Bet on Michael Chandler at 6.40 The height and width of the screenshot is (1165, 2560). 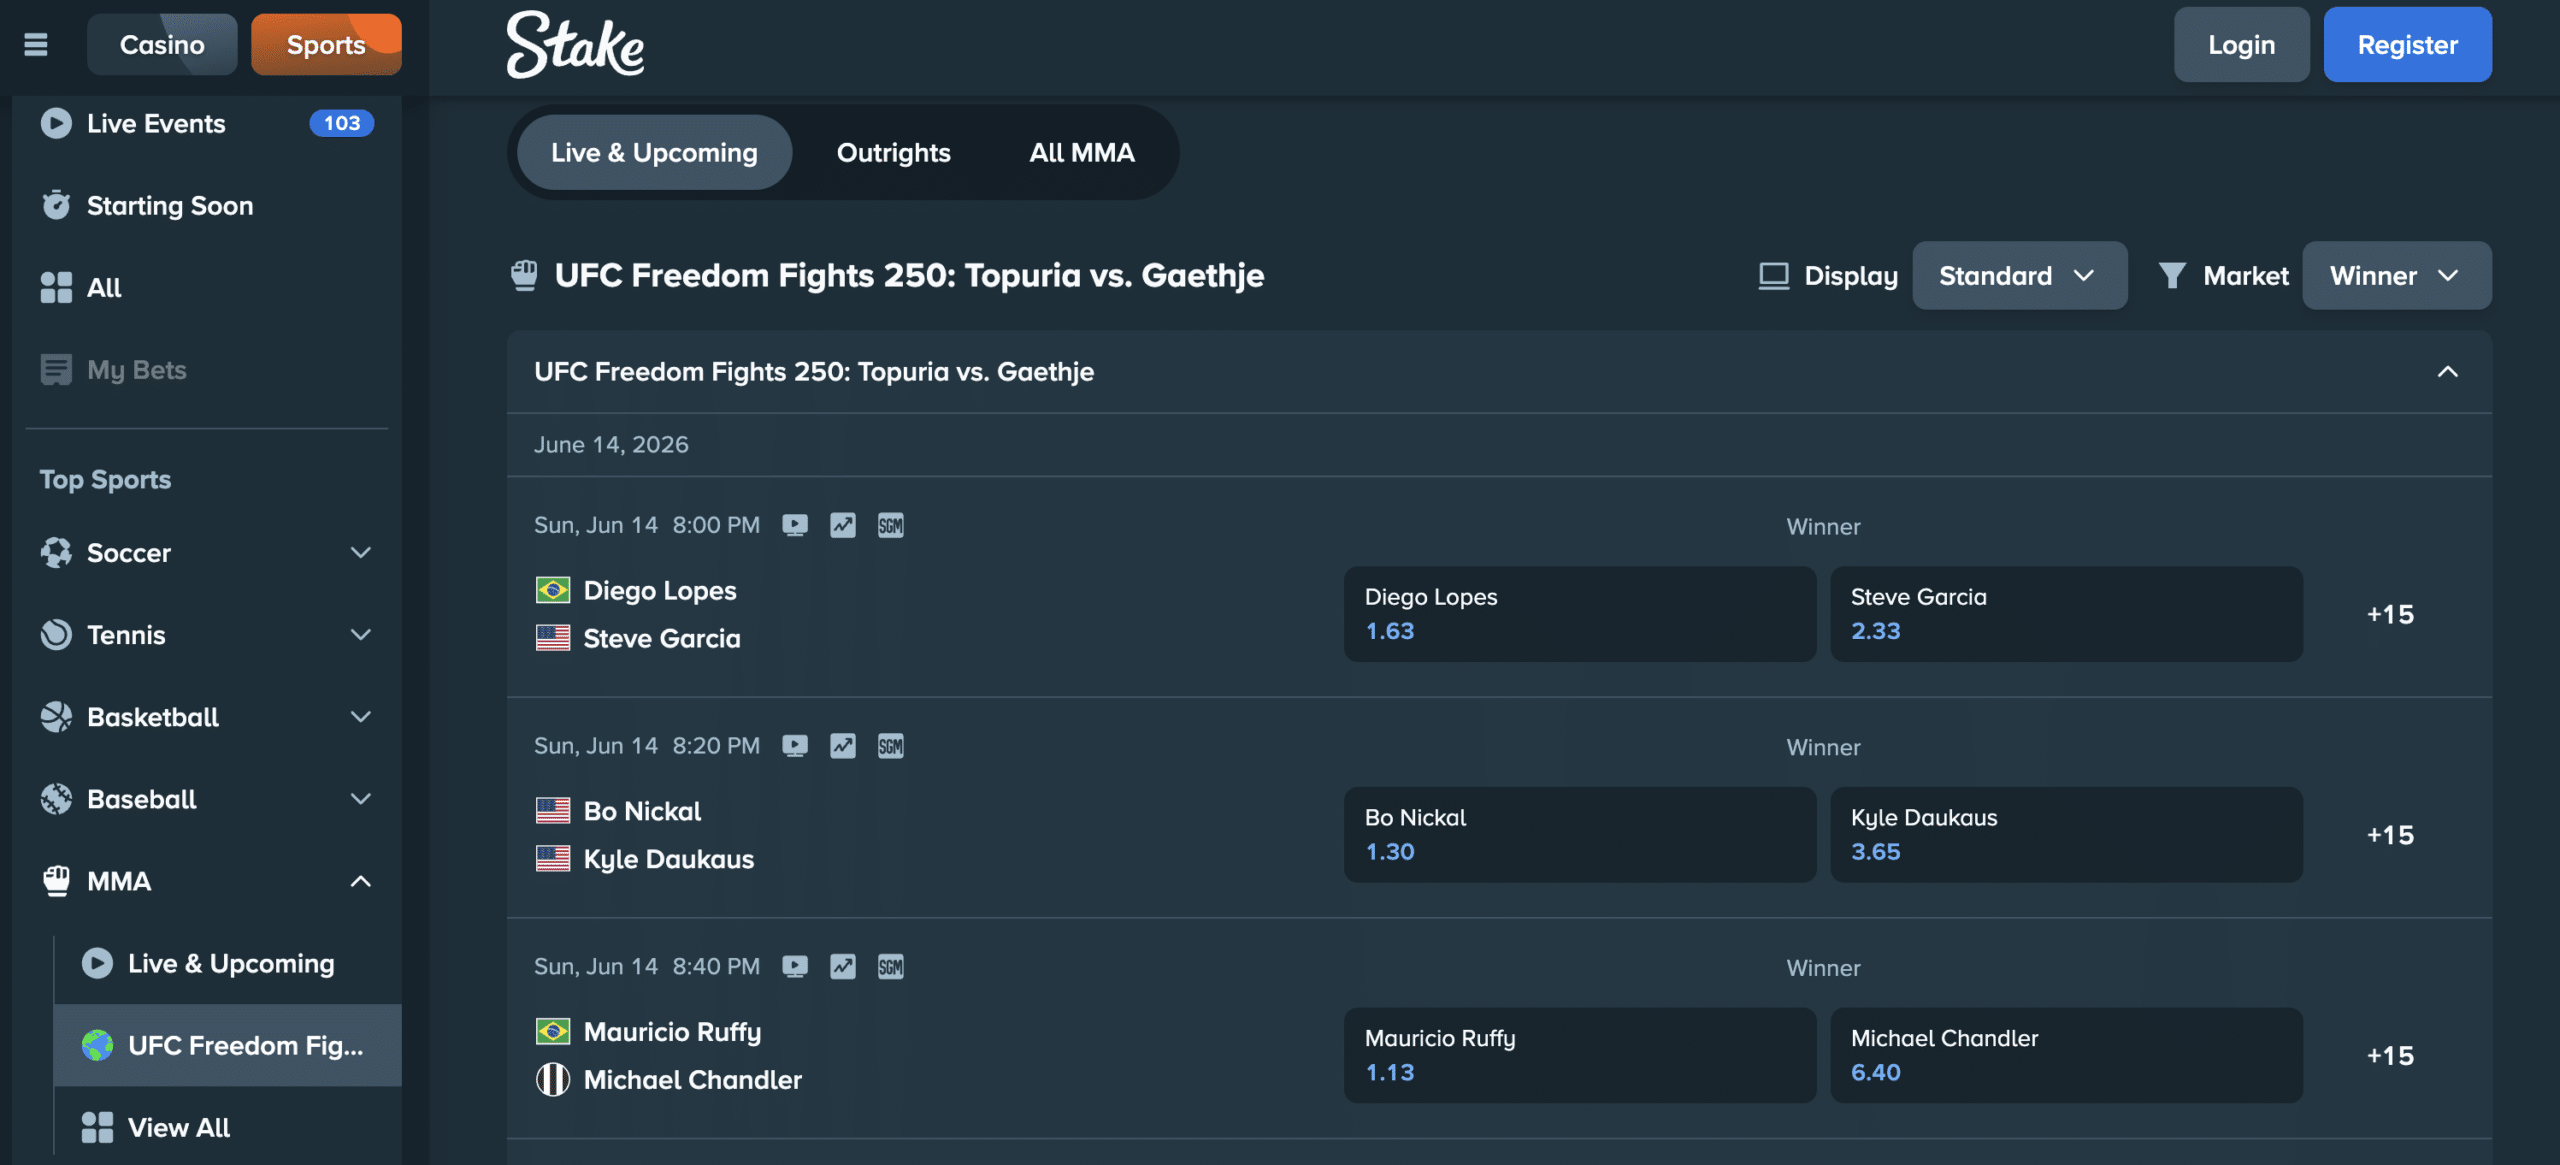click(2066, 1055)
